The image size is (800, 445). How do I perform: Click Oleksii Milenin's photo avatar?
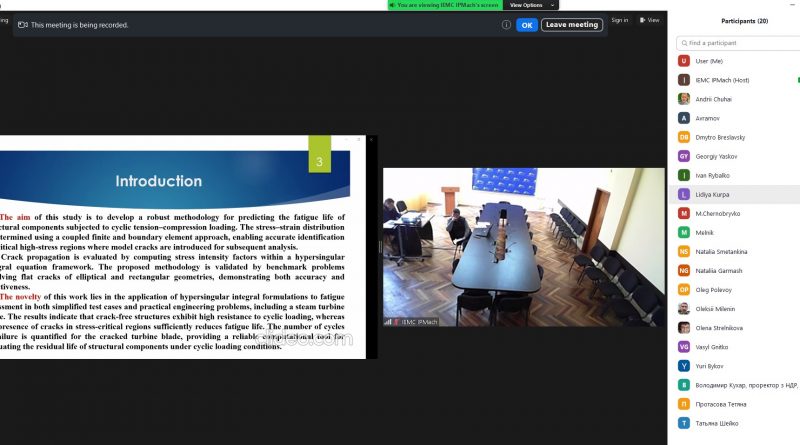click(684, 309)
